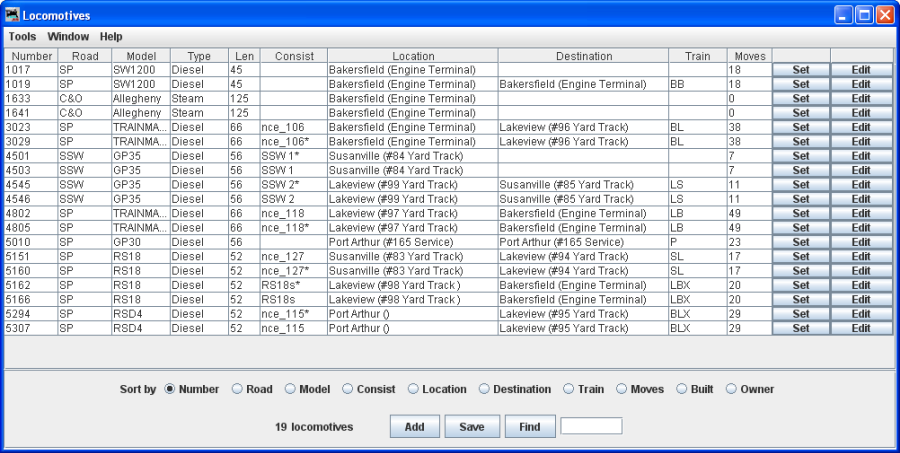Sort locomotives by Road radio button
Screen dimensions: 900x453
coord(238,389)
